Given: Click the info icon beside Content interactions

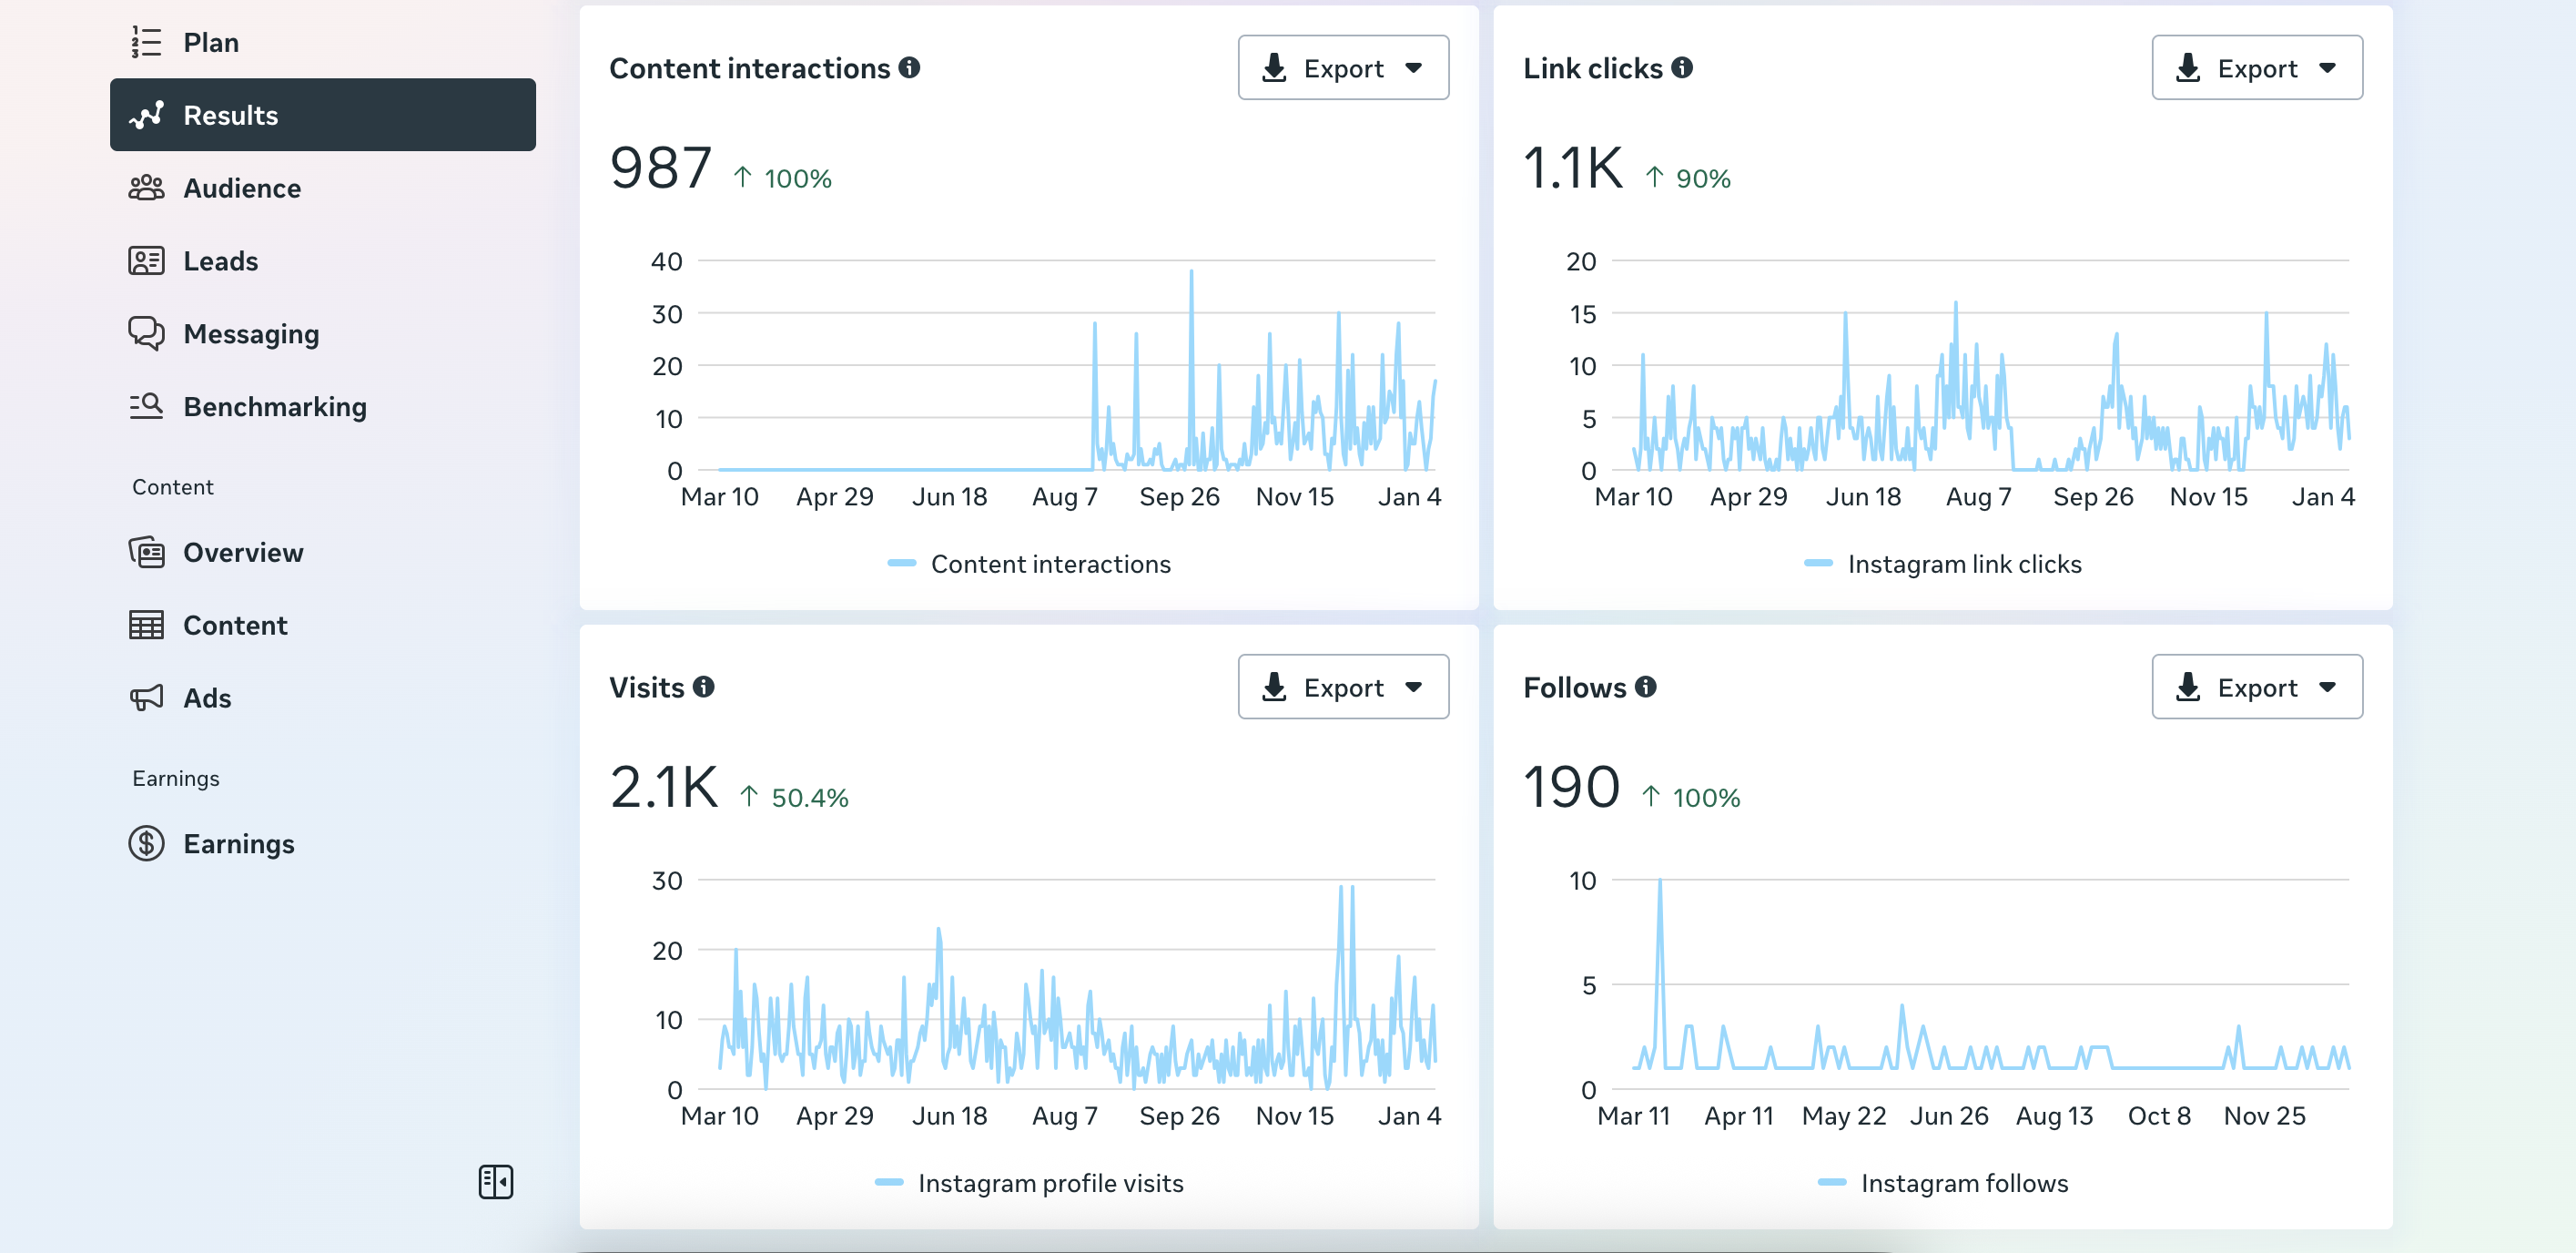Looking at the screenshot, I should pyautogui.click(x=909, y=68).
